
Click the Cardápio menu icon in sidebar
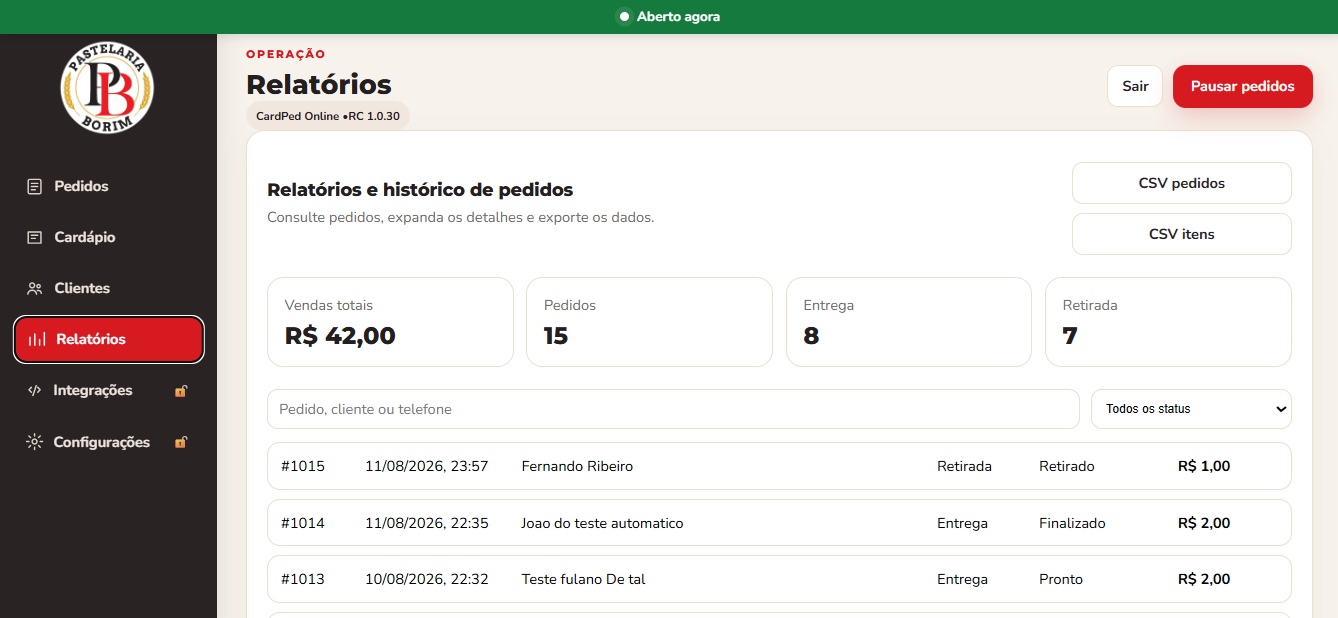click(35, 237)
